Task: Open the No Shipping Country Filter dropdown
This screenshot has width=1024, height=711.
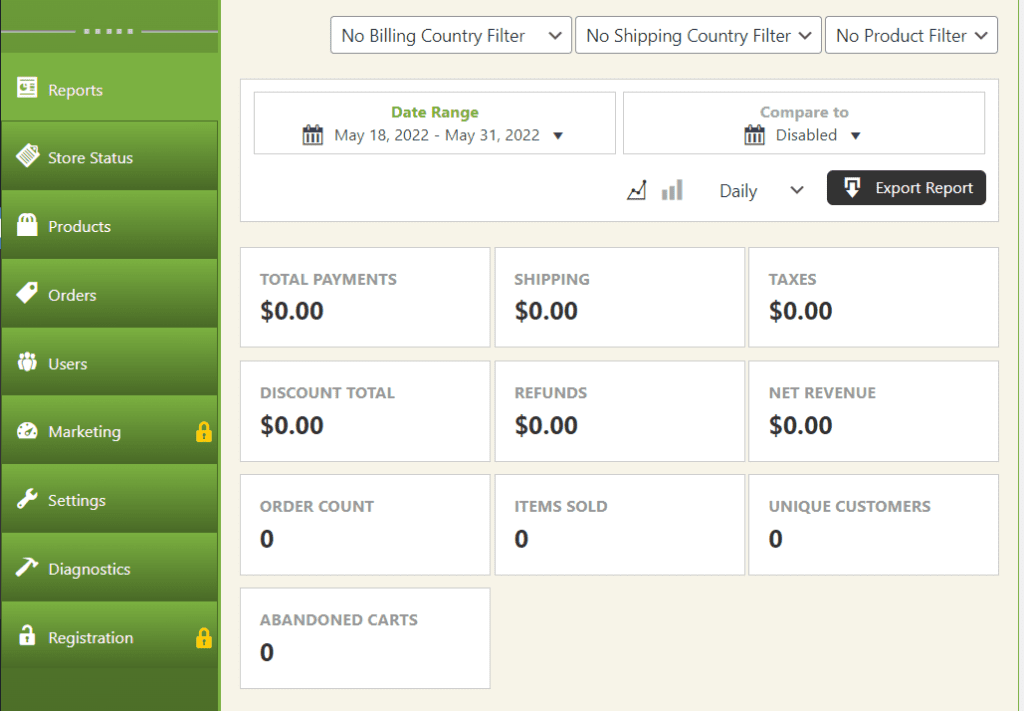Action: pos(698,35)
